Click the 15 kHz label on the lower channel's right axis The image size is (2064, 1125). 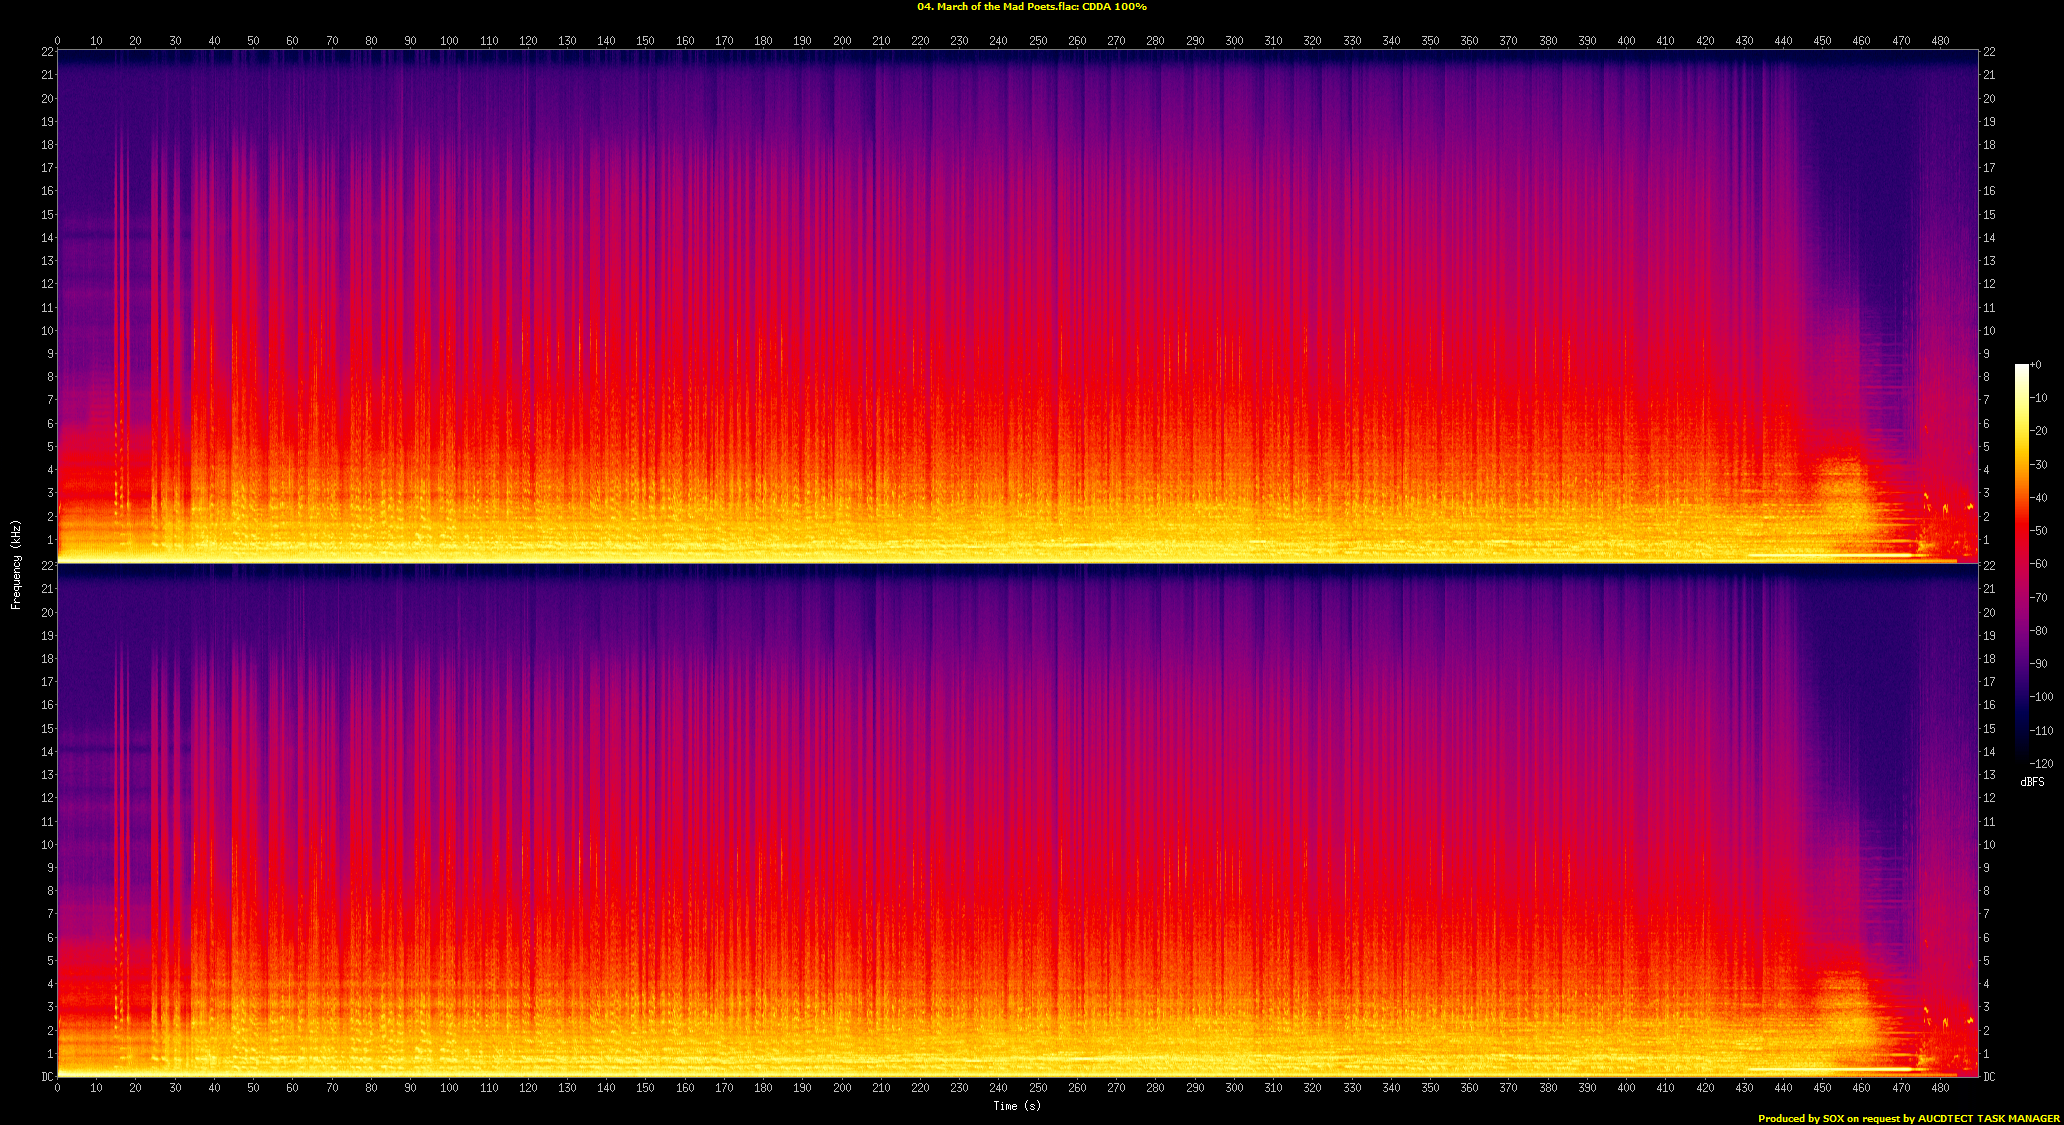1989,729
